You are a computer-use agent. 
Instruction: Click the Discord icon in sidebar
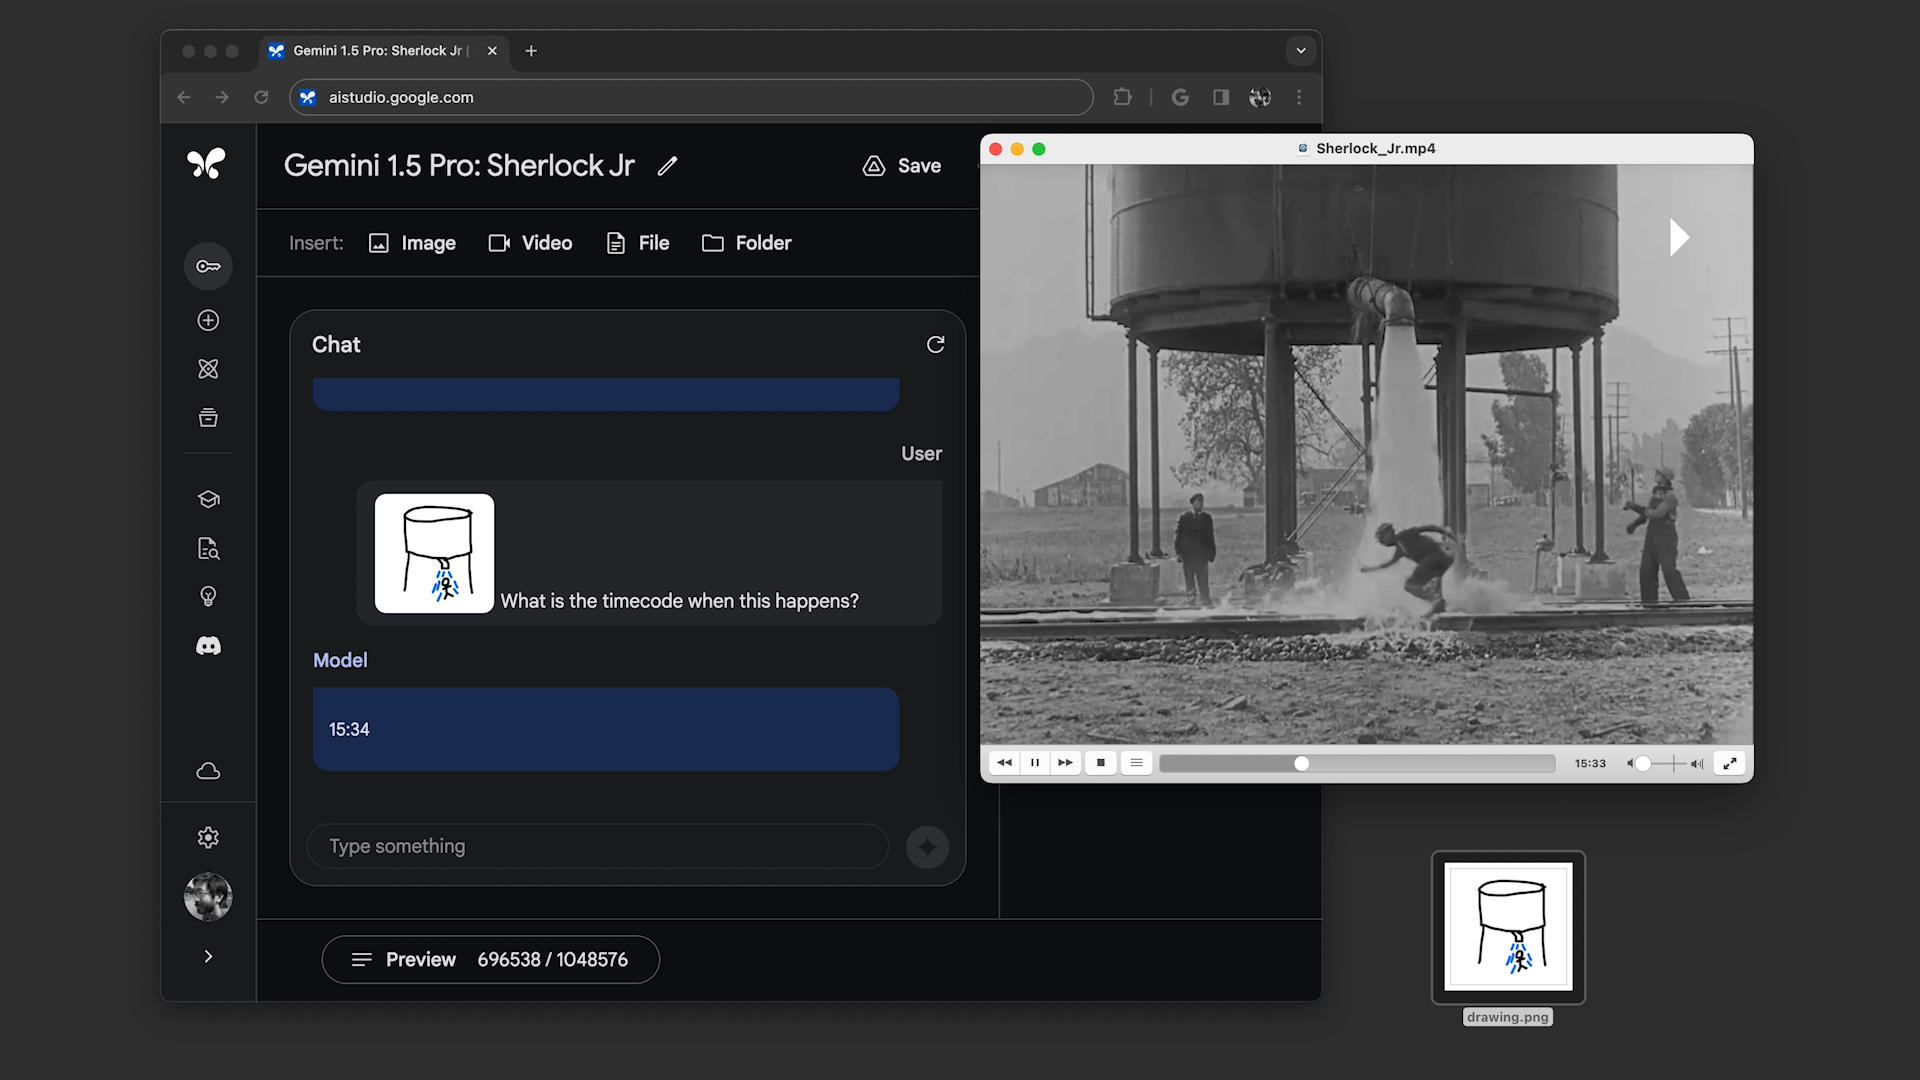click(208, 646)
